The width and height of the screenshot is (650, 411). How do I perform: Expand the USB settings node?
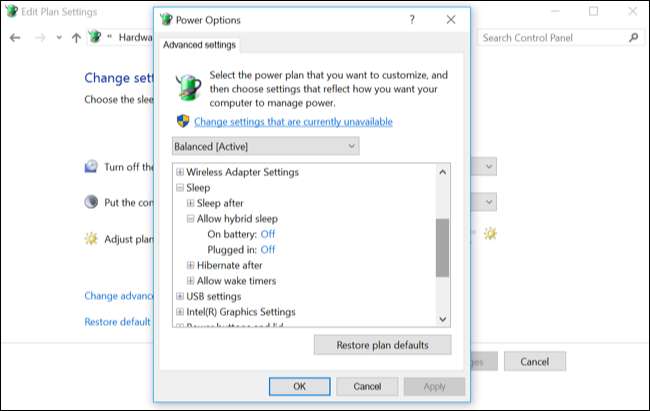tap(180, 296)
